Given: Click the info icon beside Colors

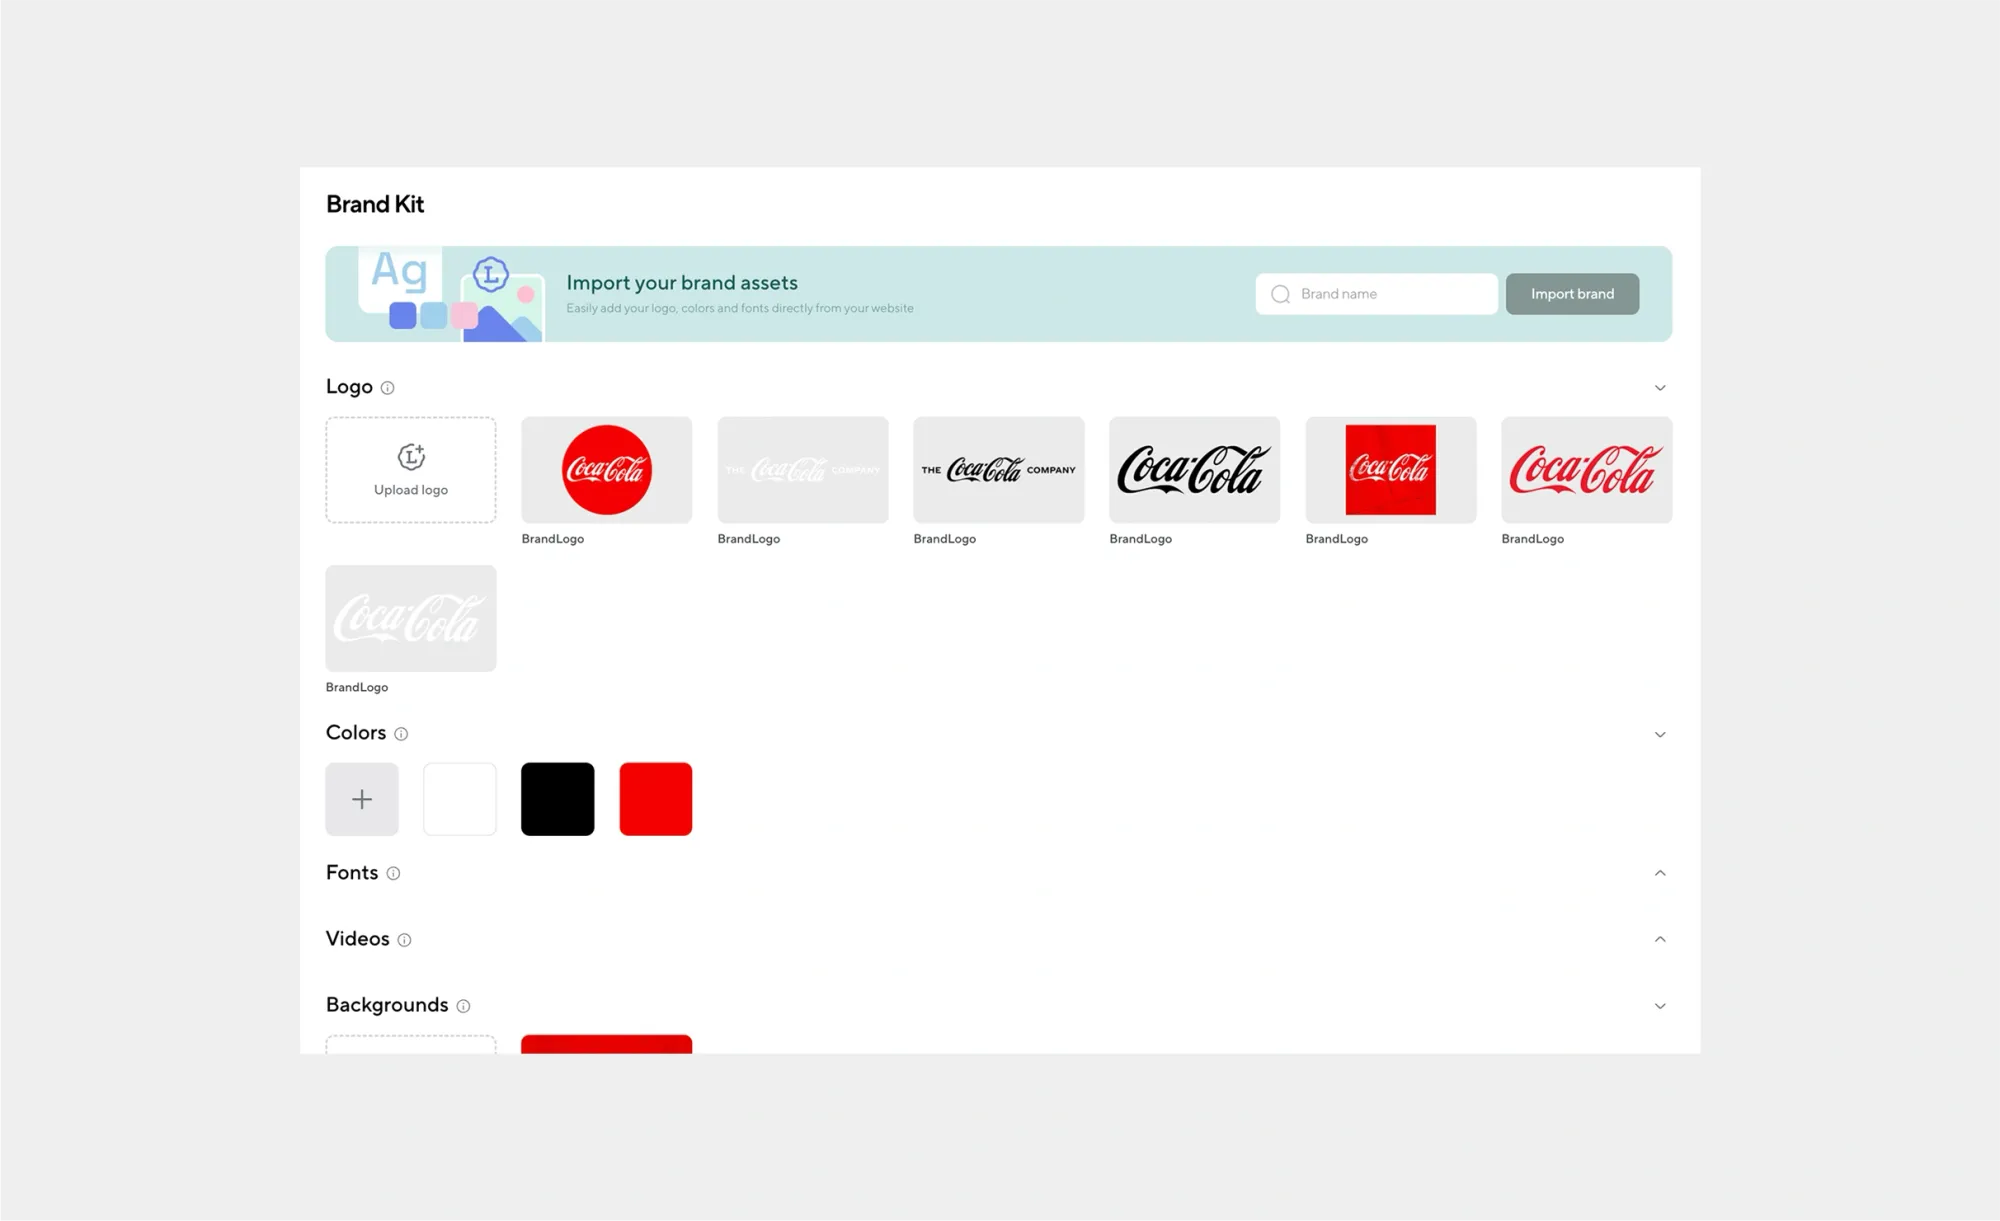Looking at the screenshot, I should (401, 734).
